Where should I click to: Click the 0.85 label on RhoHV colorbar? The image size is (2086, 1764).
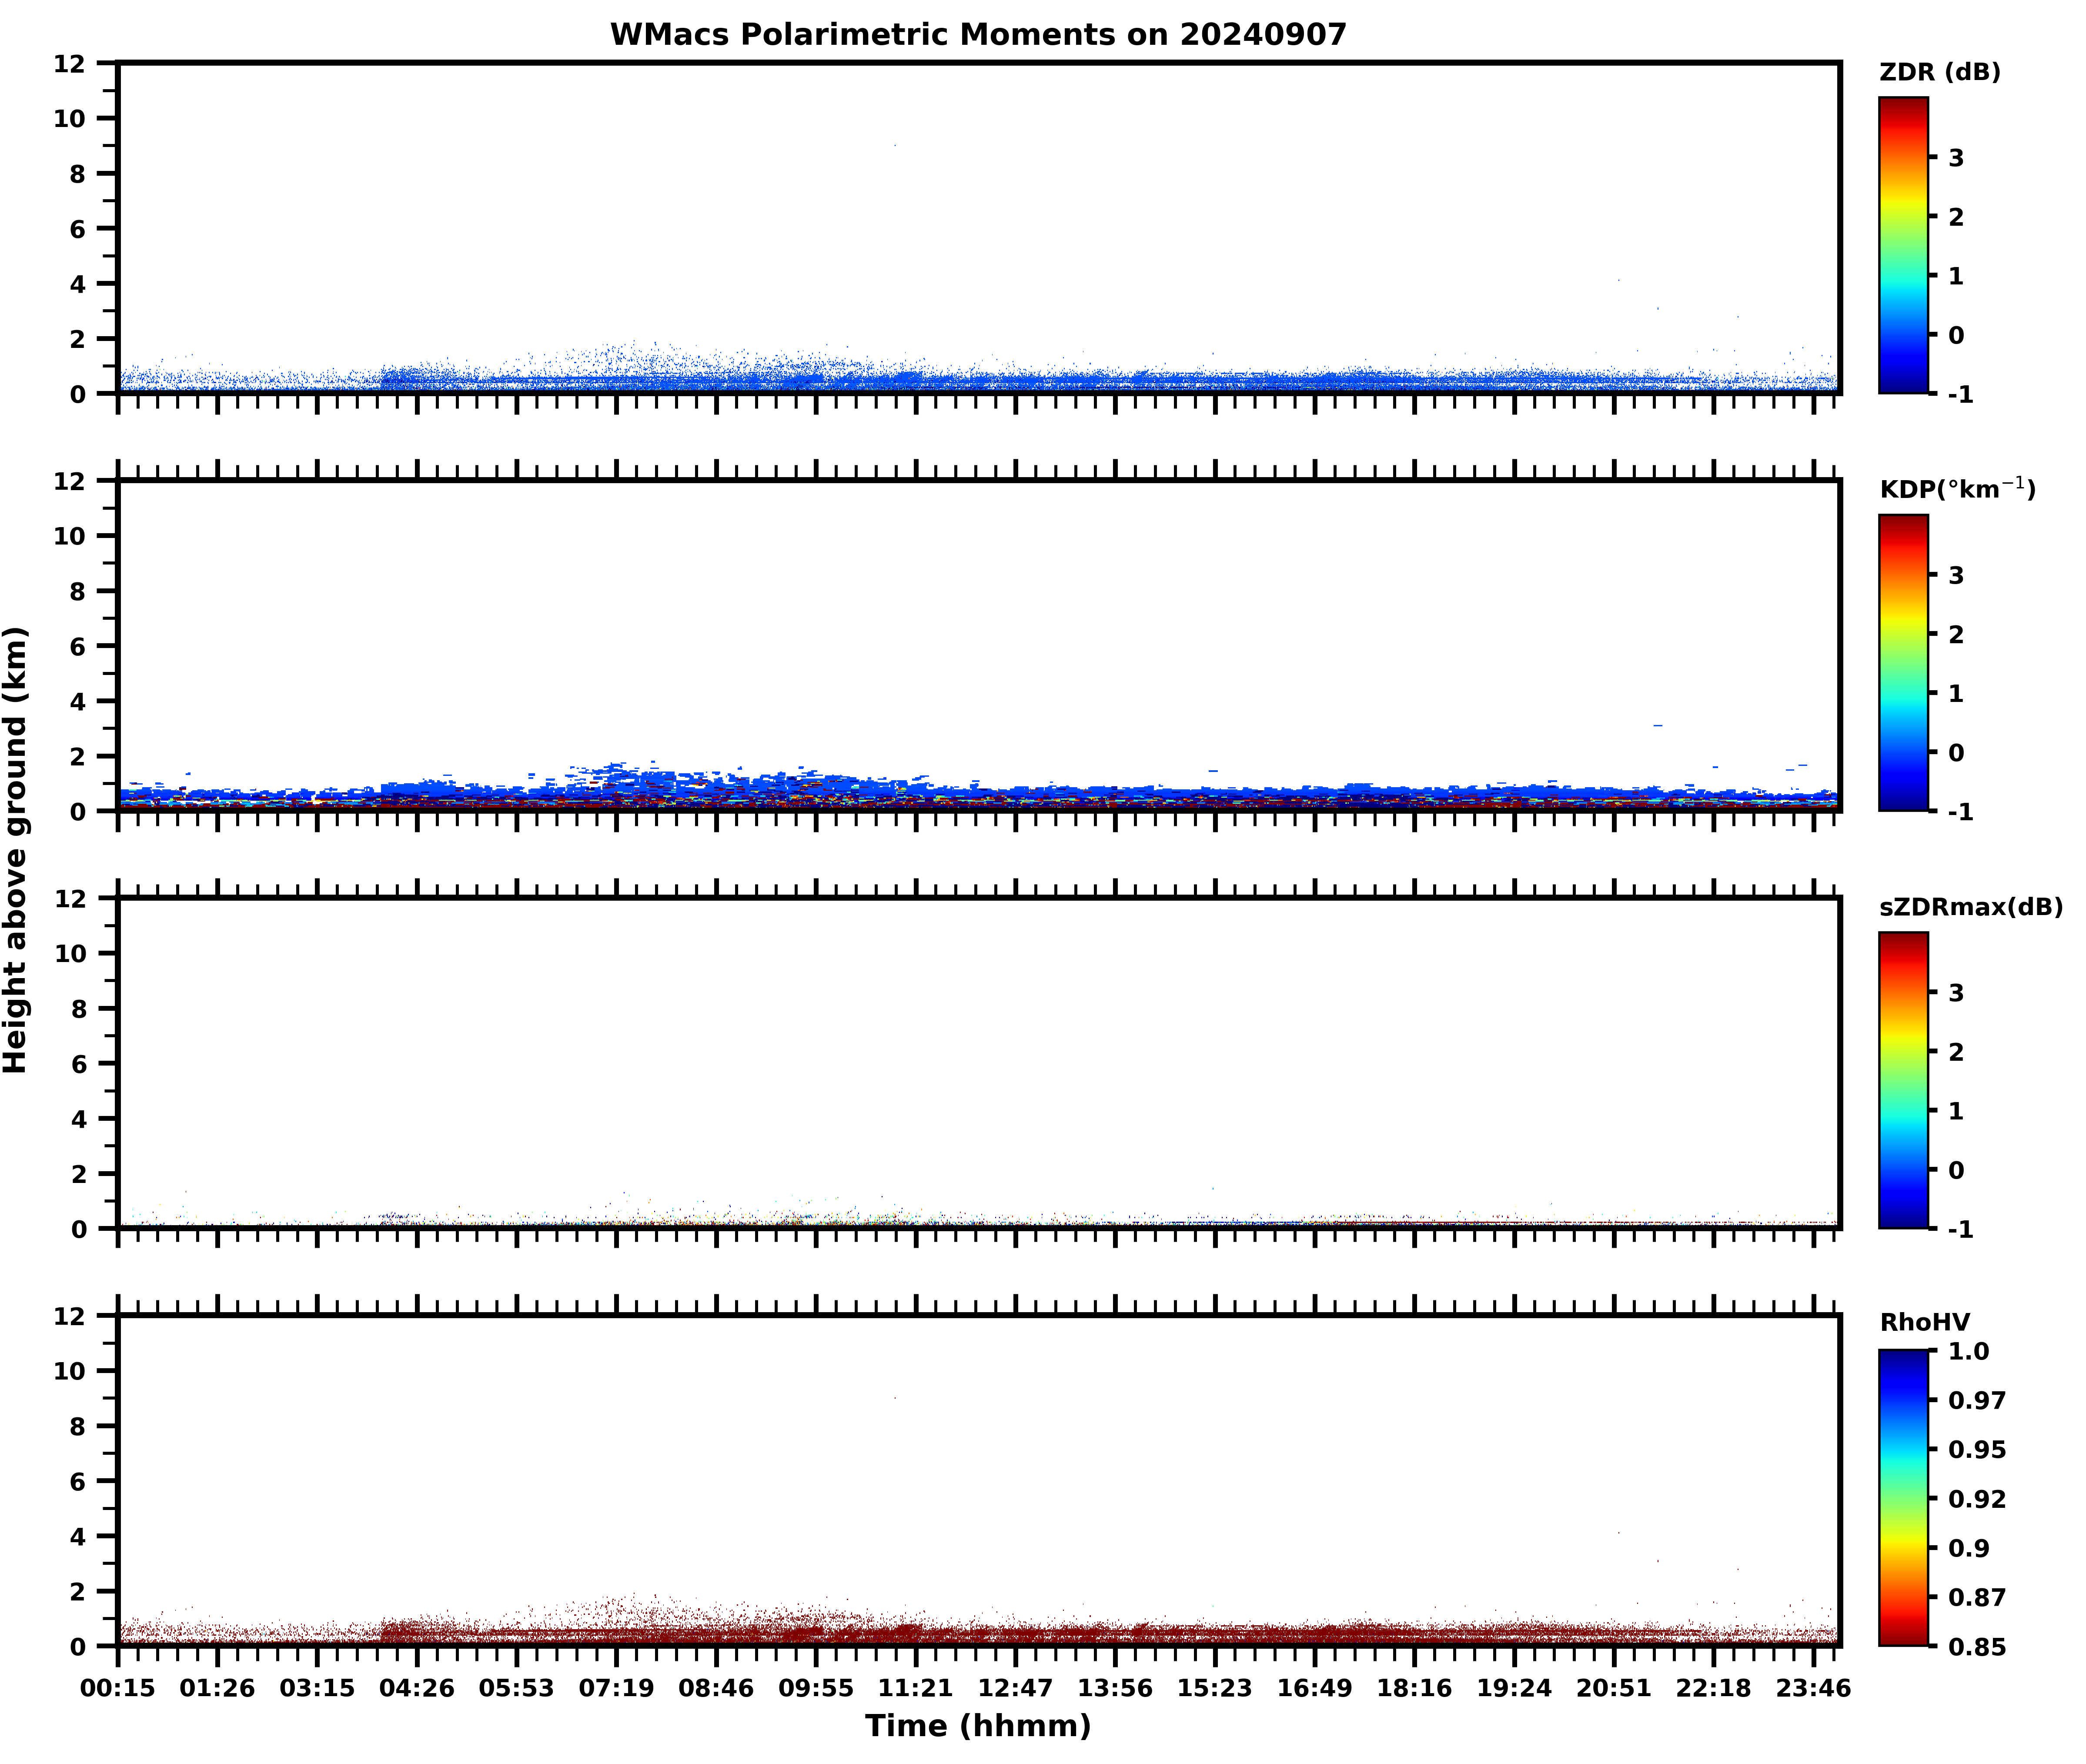[1976, 1647]
